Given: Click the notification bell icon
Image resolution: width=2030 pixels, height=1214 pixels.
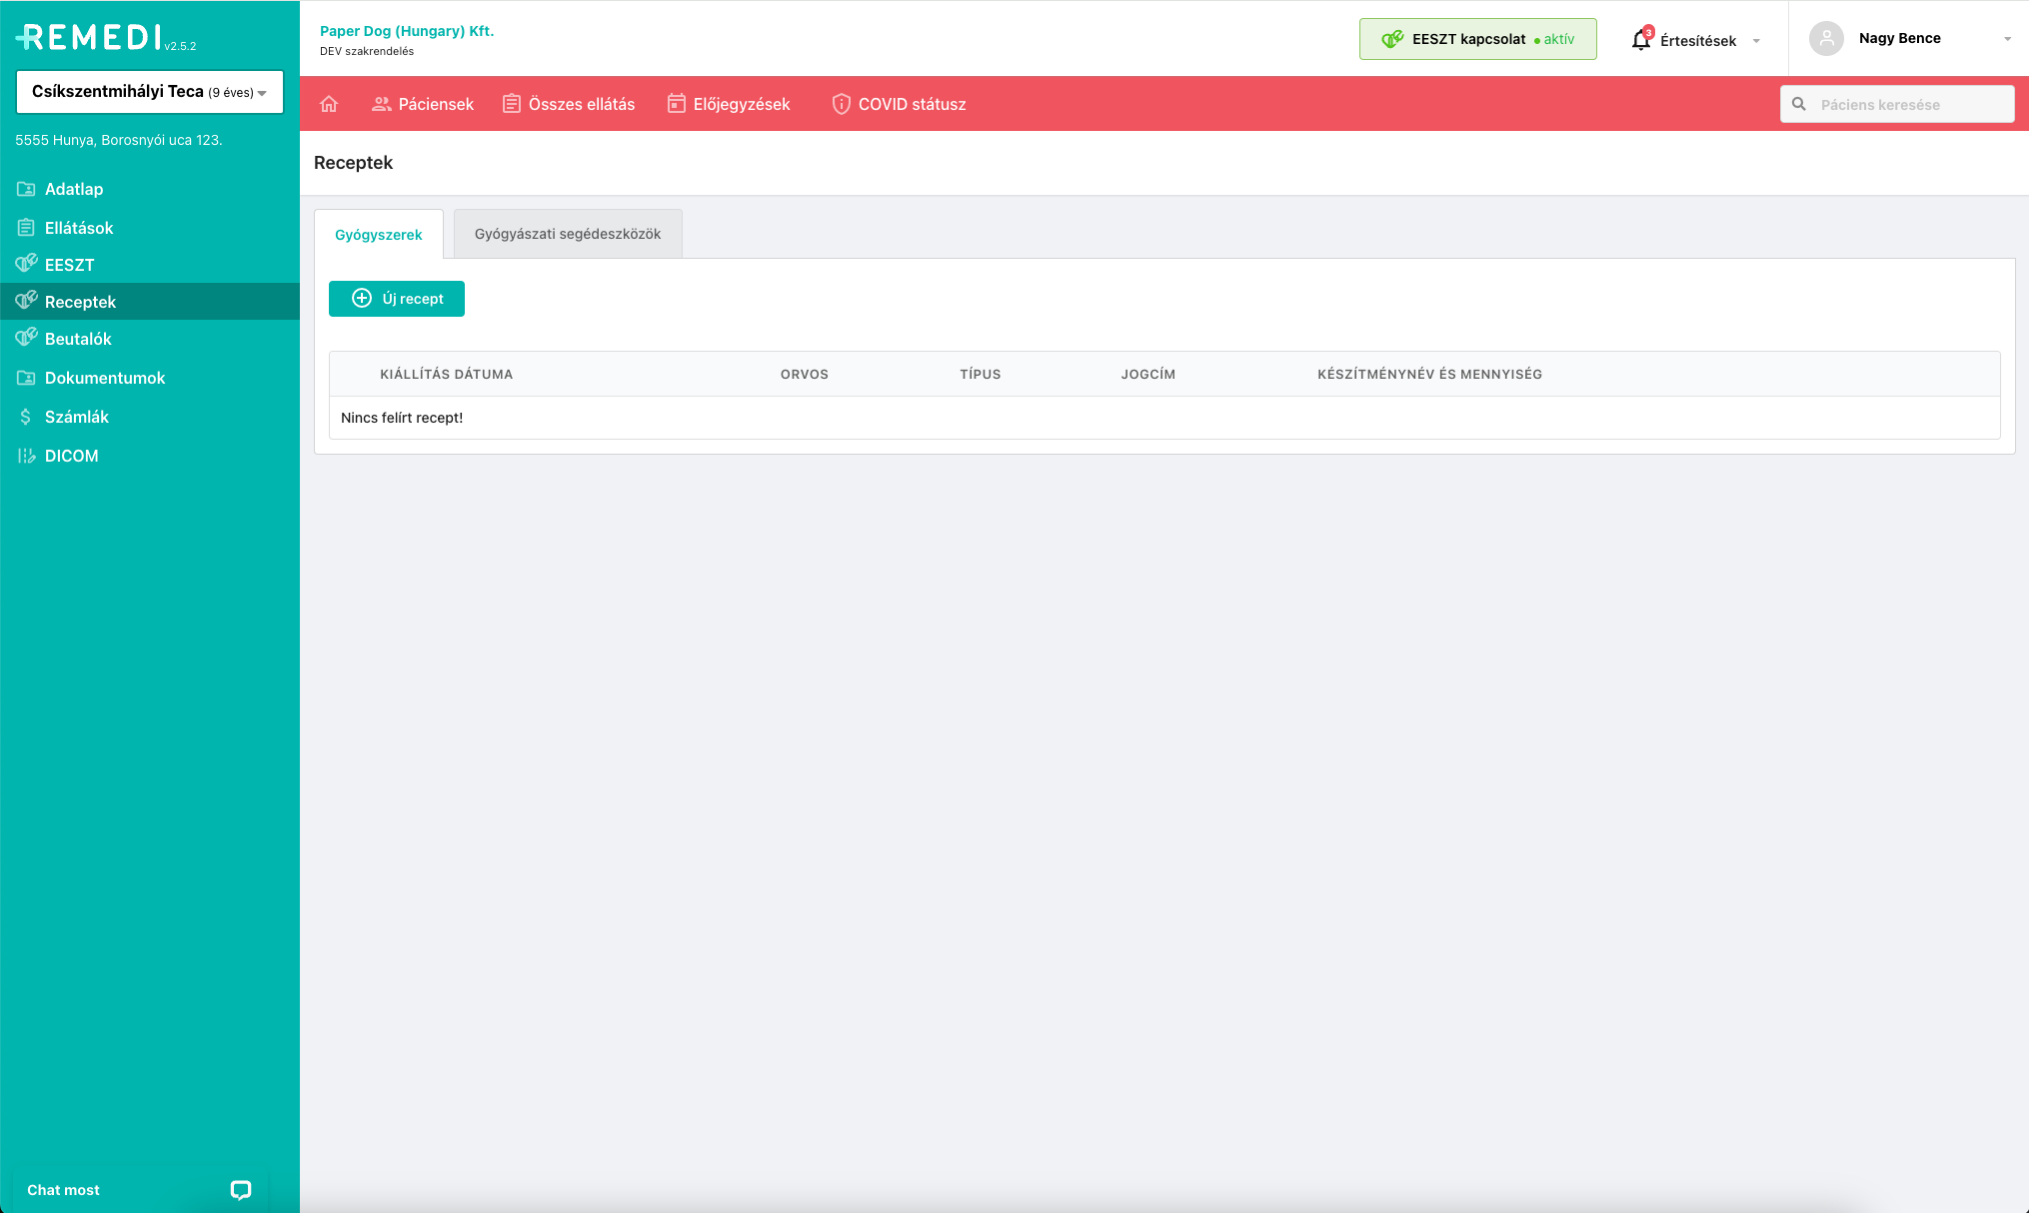Looking at the screenshot, I should coord(1640,40).
